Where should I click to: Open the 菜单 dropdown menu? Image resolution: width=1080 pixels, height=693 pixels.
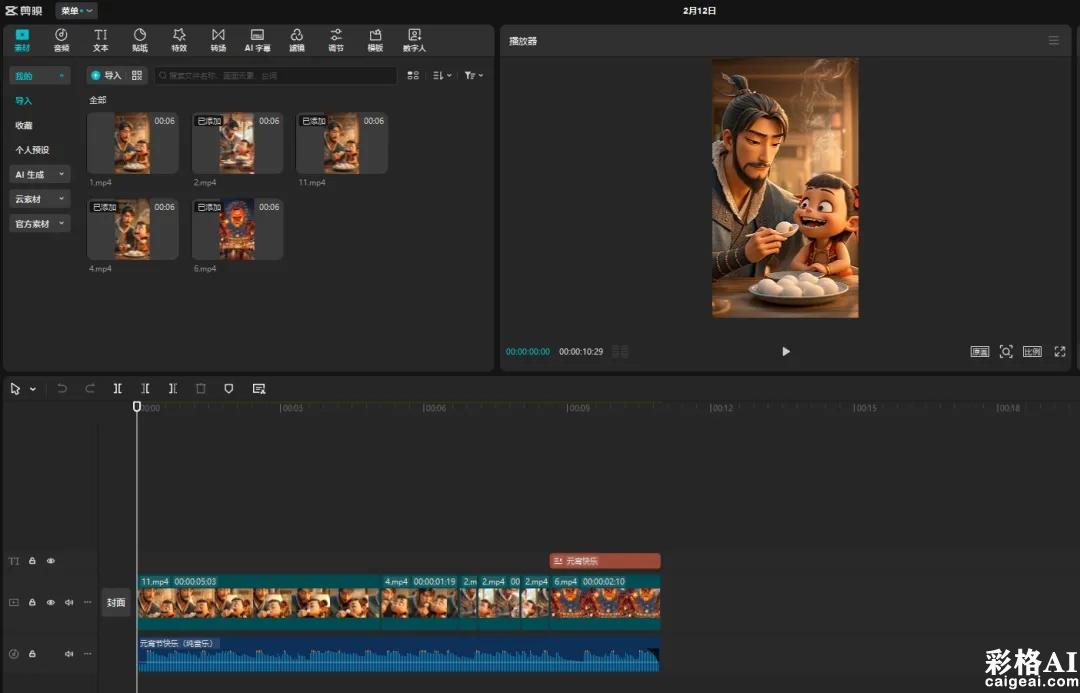coord(76,11)
